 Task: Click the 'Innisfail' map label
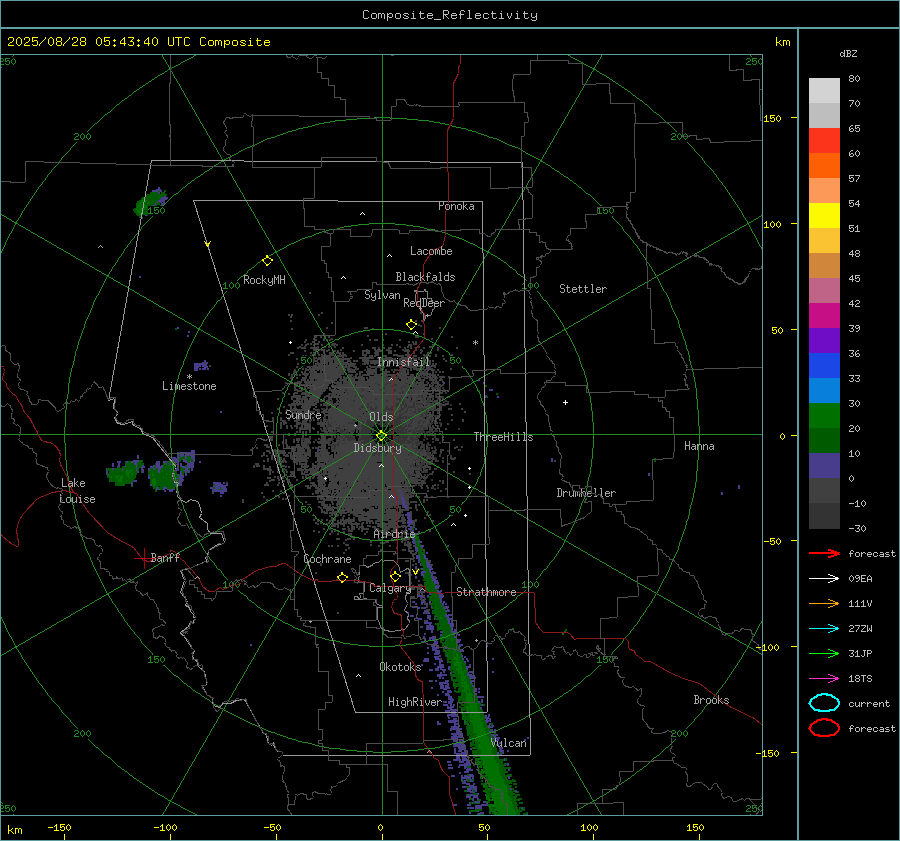(x=404, y=362)
